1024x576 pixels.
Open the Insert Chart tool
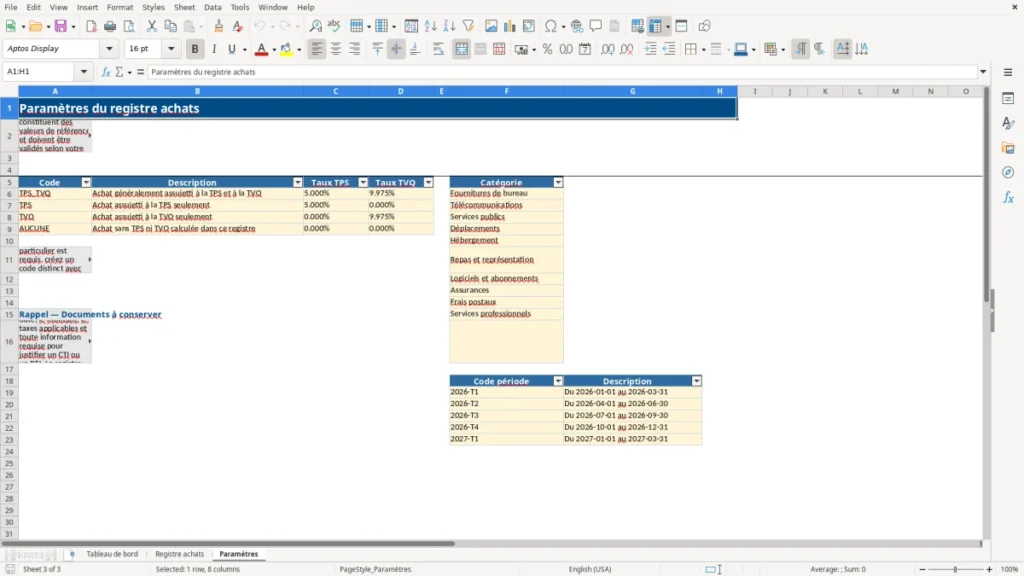click(x=509, y=26)
